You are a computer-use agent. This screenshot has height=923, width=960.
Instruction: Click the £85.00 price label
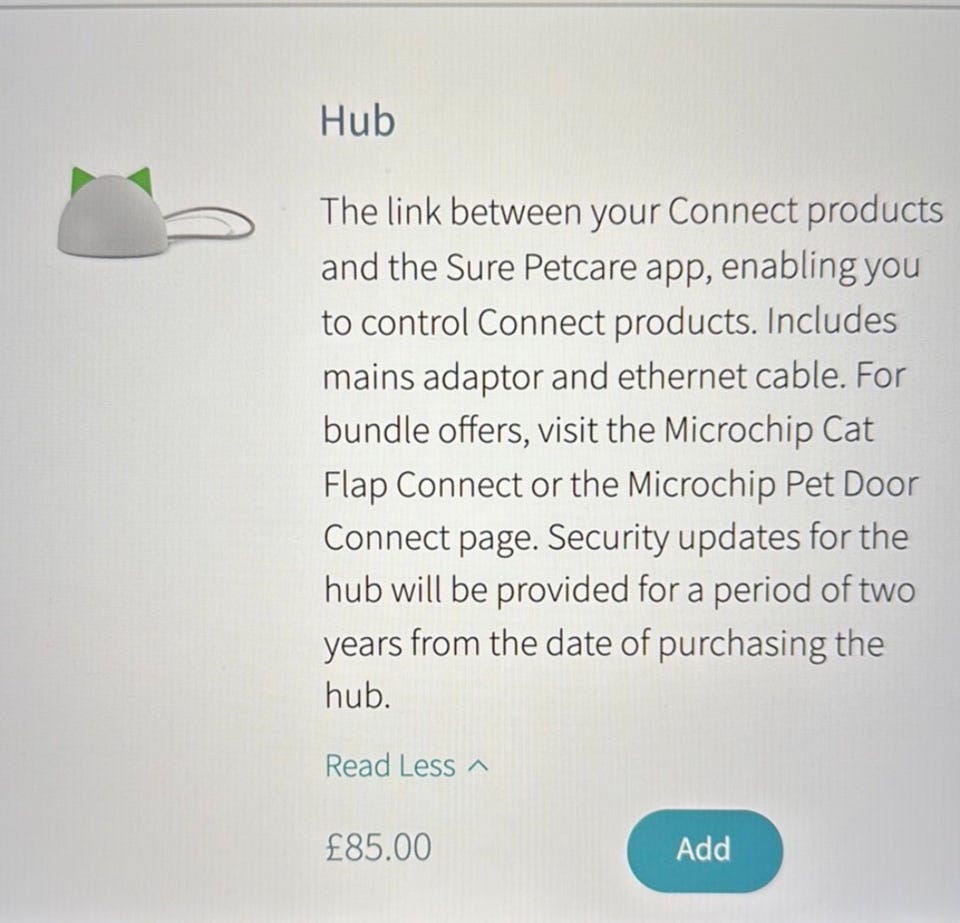tap(378, 848)
